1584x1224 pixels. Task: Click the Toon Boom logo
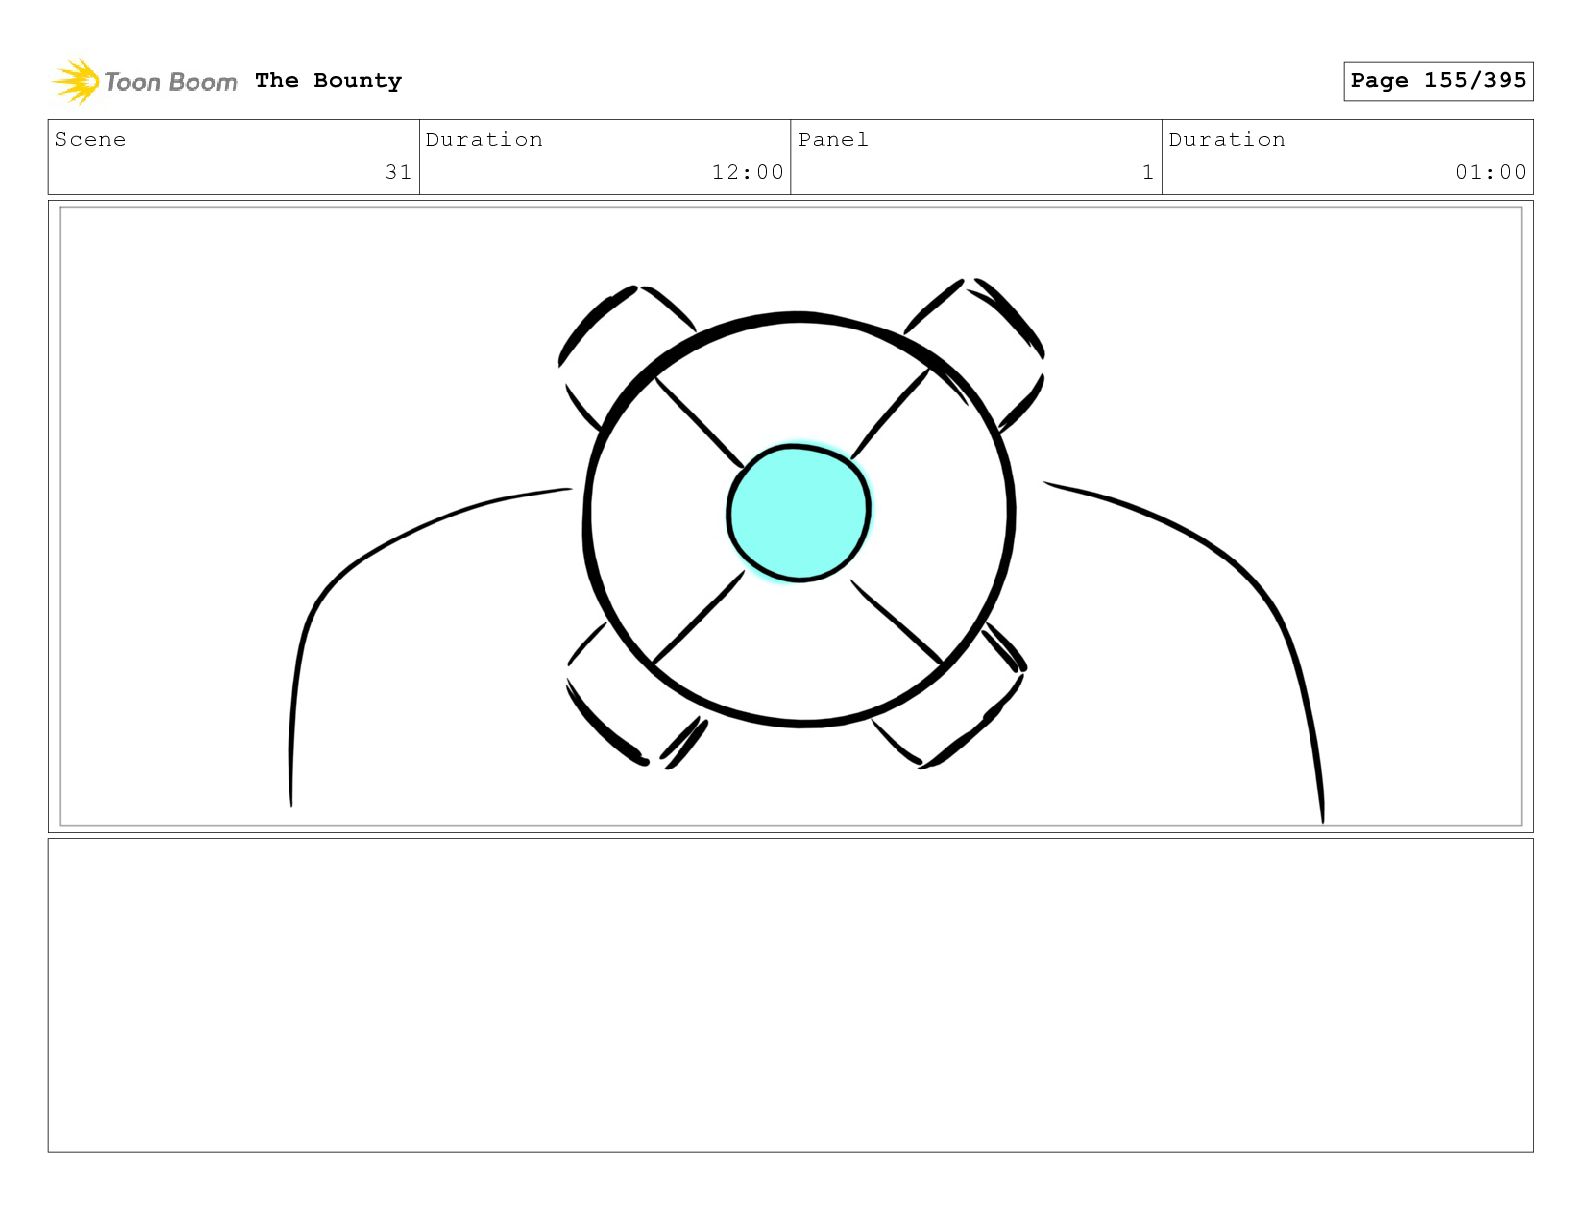coord(145,81)
